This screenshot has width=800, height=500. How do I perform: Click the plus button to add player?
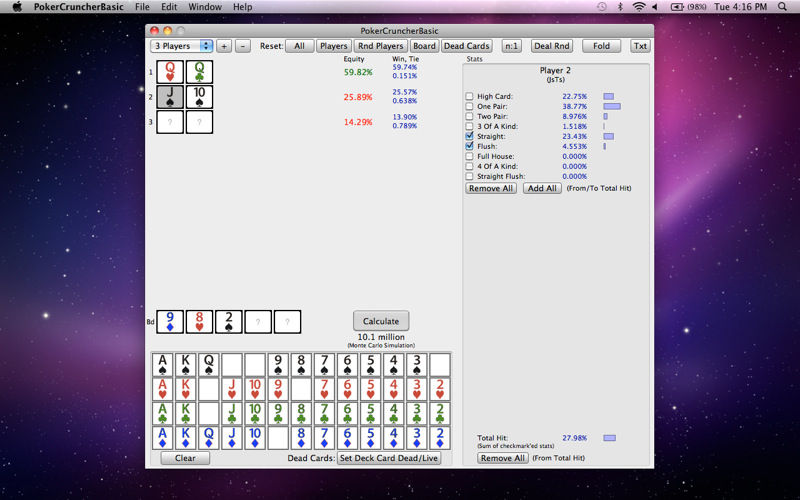coord(224,46)
